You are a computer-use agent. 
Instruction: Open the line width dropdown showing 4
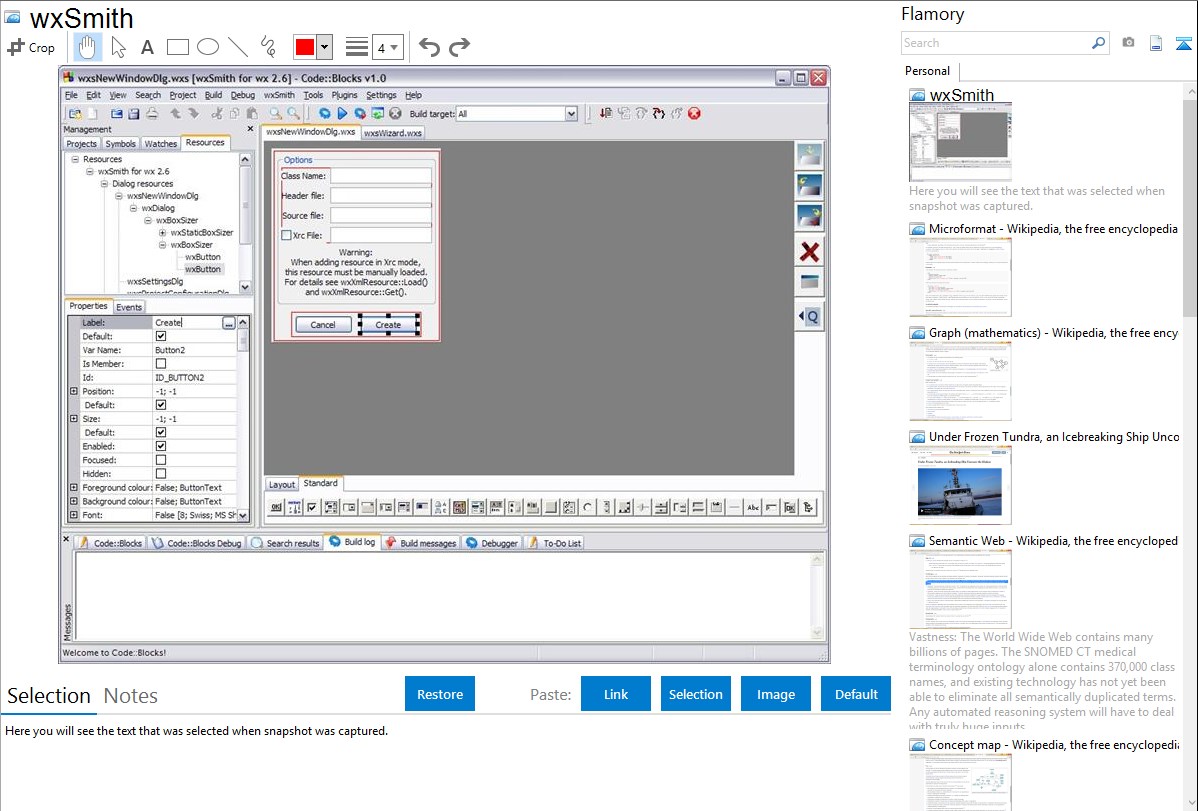click(x=388, y=47)
